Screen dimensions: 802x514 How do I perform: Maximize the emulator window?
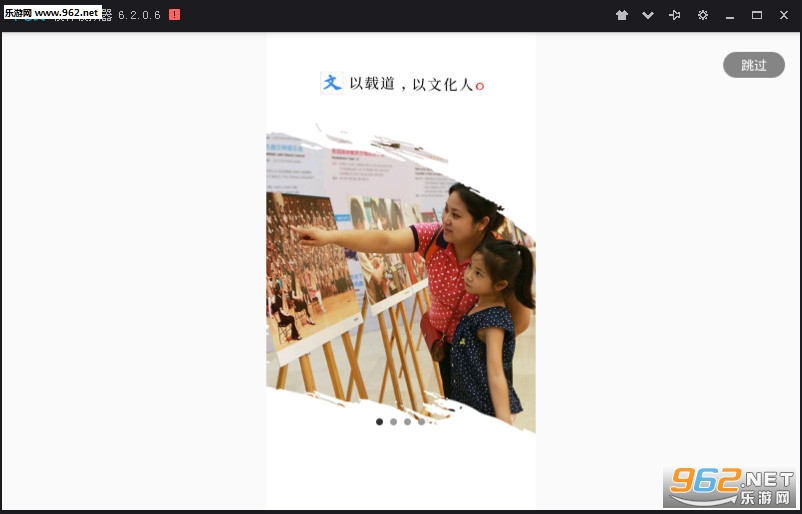tap(757, 15)
